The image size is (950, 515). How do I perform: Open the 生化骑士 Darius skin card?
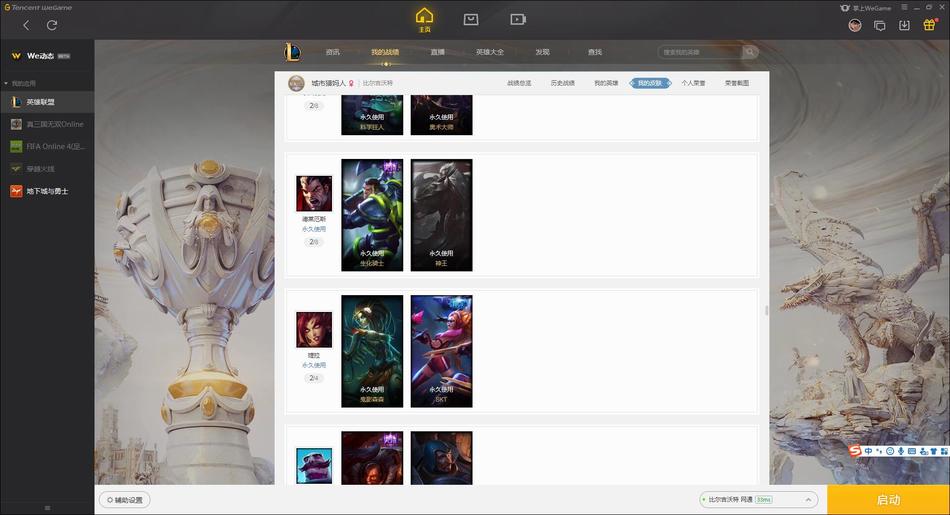(x=372, y=215)
